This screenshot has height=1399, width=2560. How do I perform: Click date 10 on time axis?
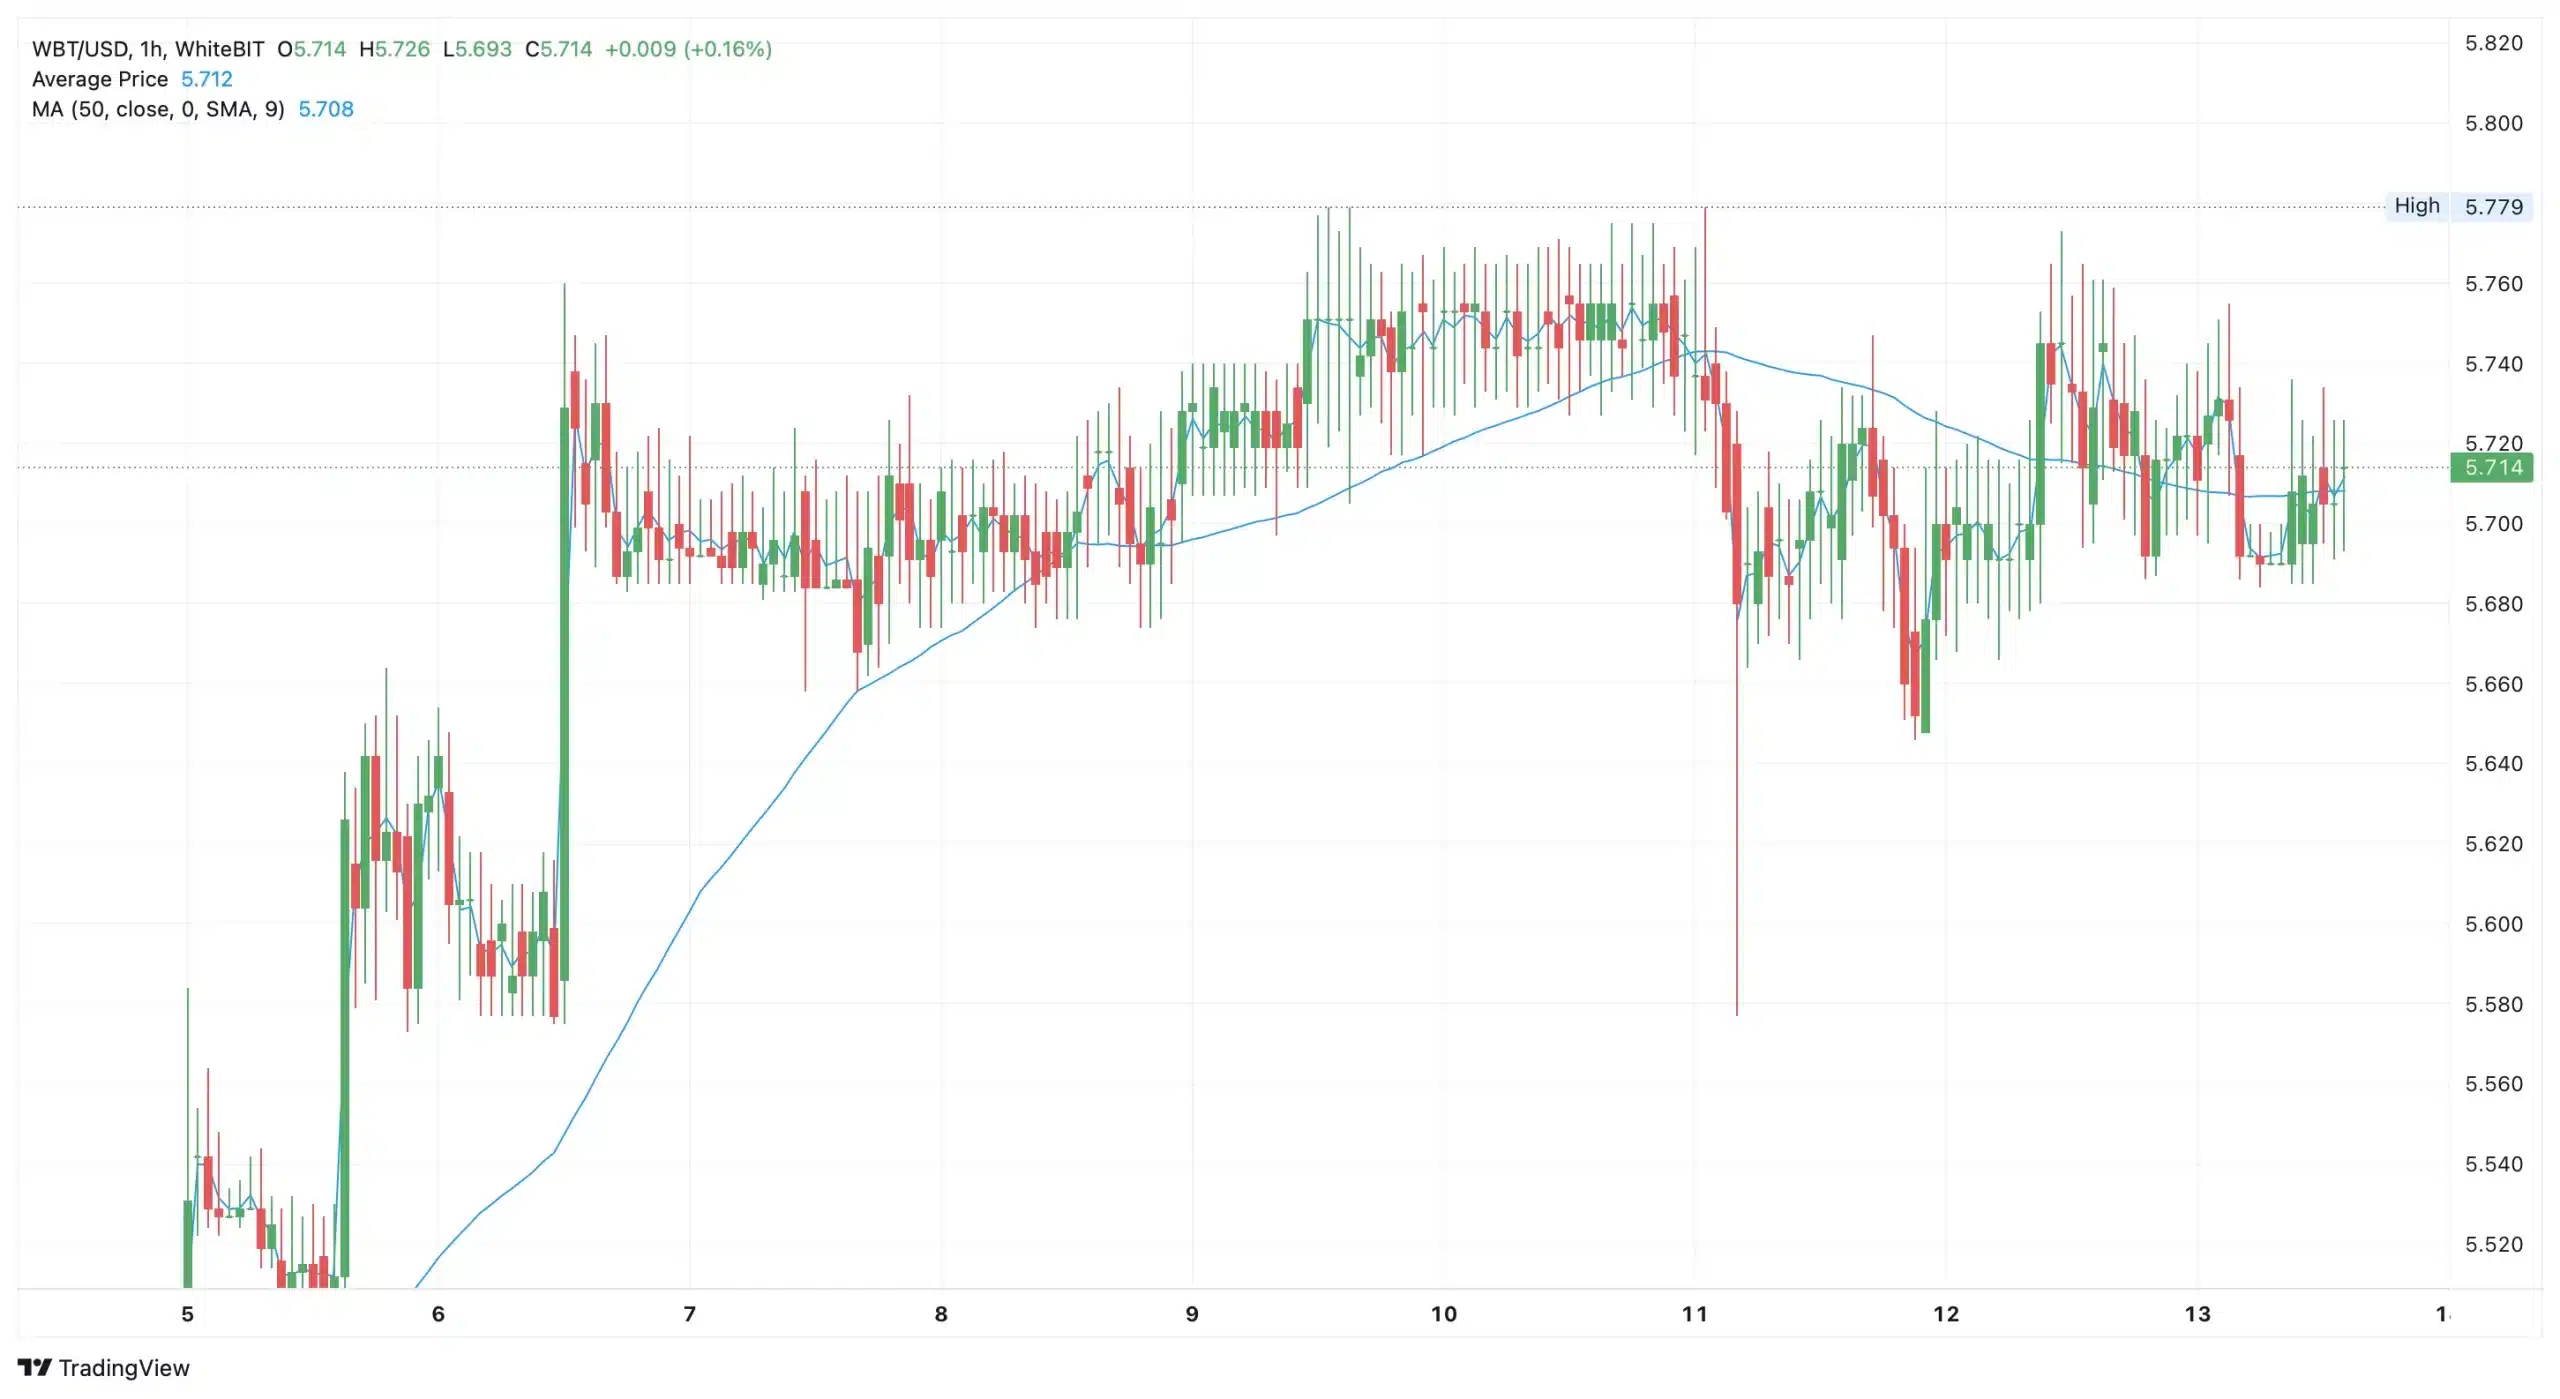click(1444, 1314)
